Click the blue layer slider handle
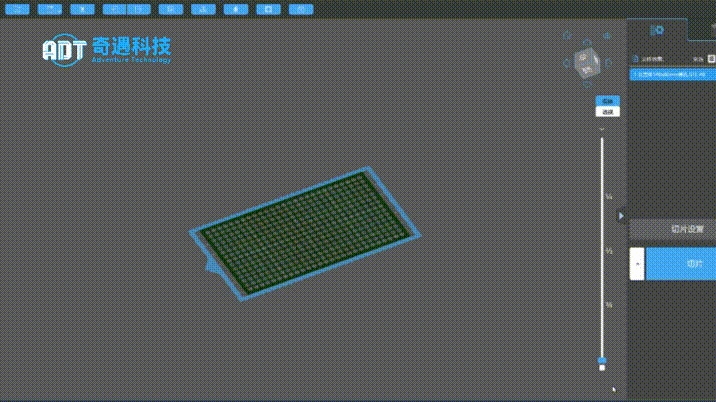Screen dimensions: 716x402 [x=602, y=360]
